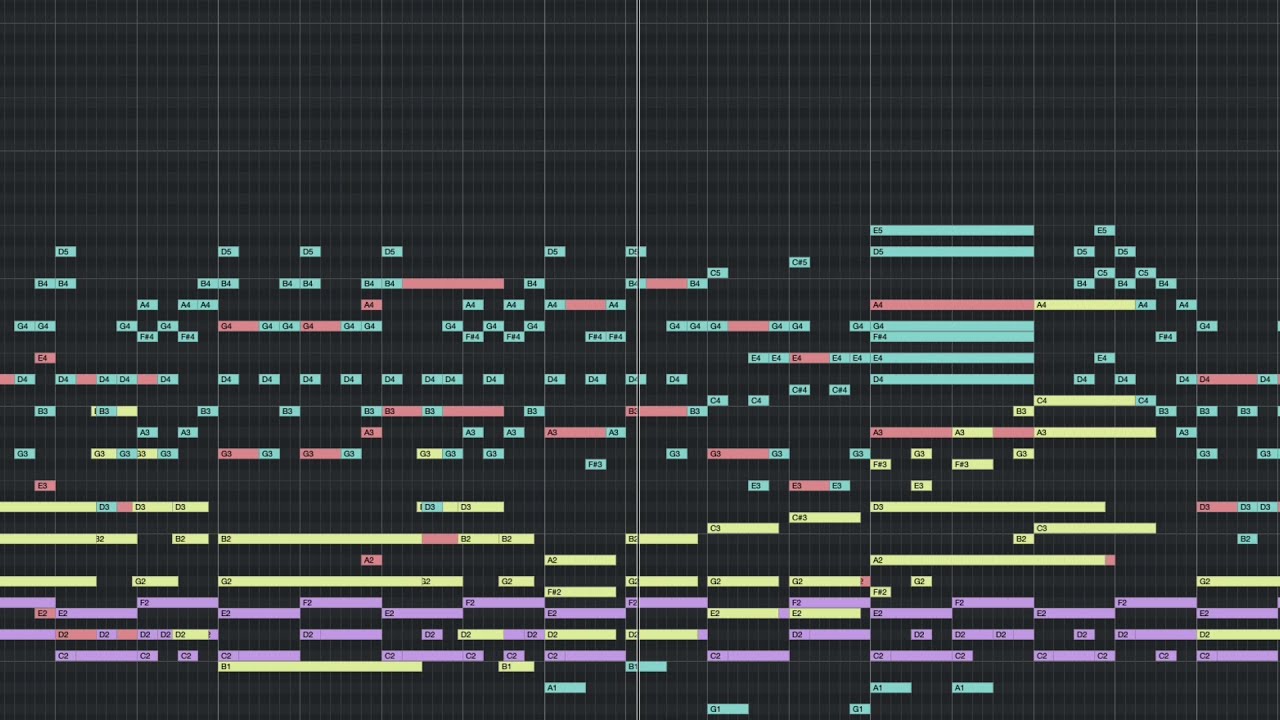Click the shorter yellow C3 note

pos(743,528)
